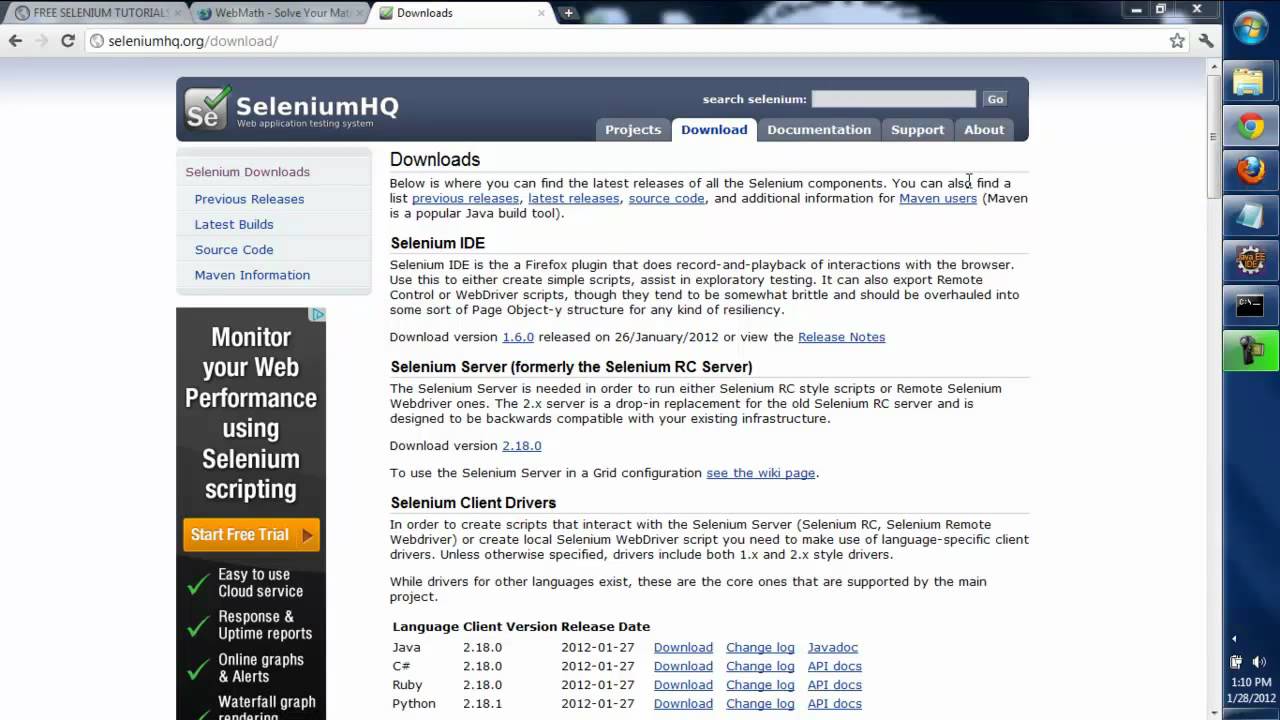Screen dimensions: 1280x720
Task: Open the Selenium IDE Release Notes
Action: [841, 337]
